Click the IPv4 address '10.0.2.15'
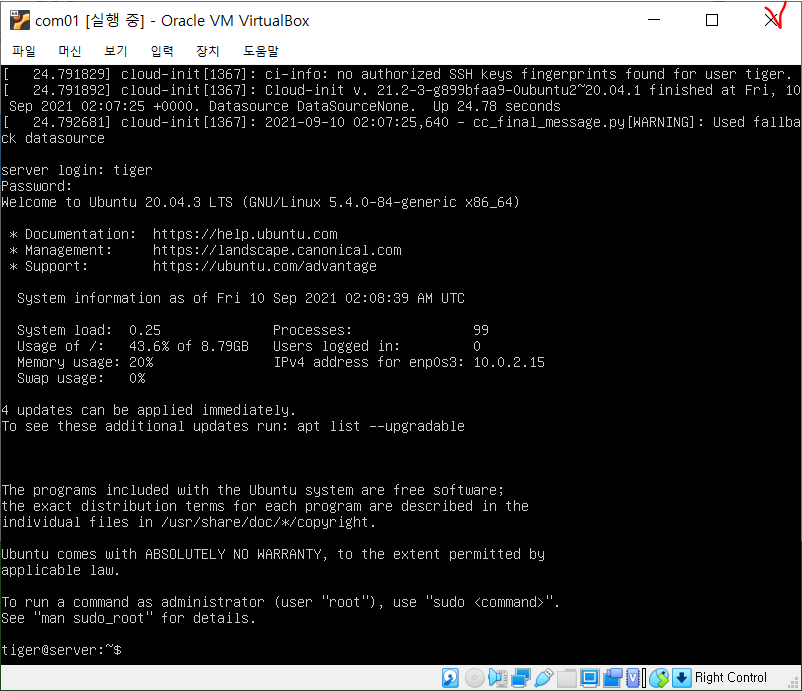802x691 pixels. (x=509, y=362)
